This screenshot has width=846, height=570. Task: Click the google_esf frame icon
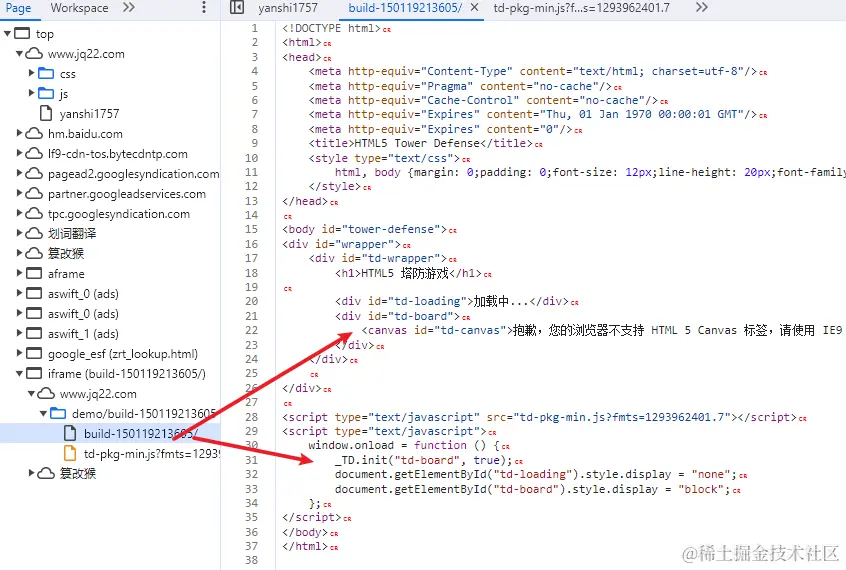pos(34,354)
